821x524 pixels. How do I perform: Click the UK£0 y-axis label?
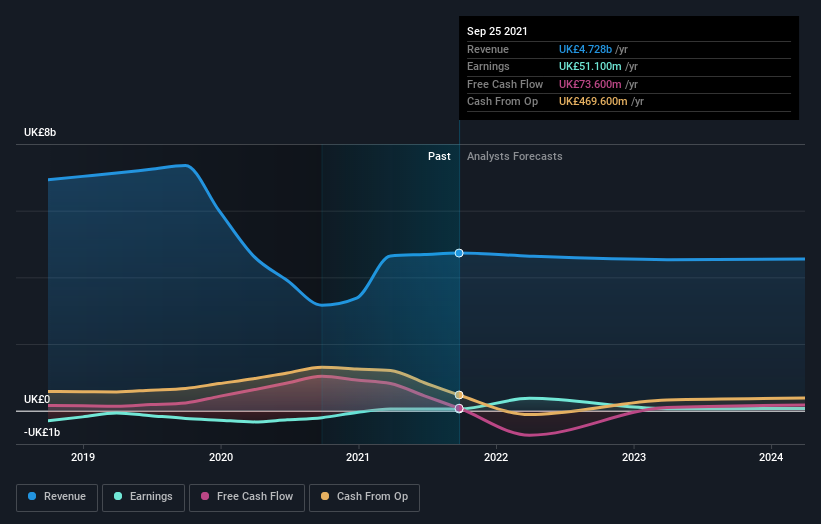pos(37,399)
